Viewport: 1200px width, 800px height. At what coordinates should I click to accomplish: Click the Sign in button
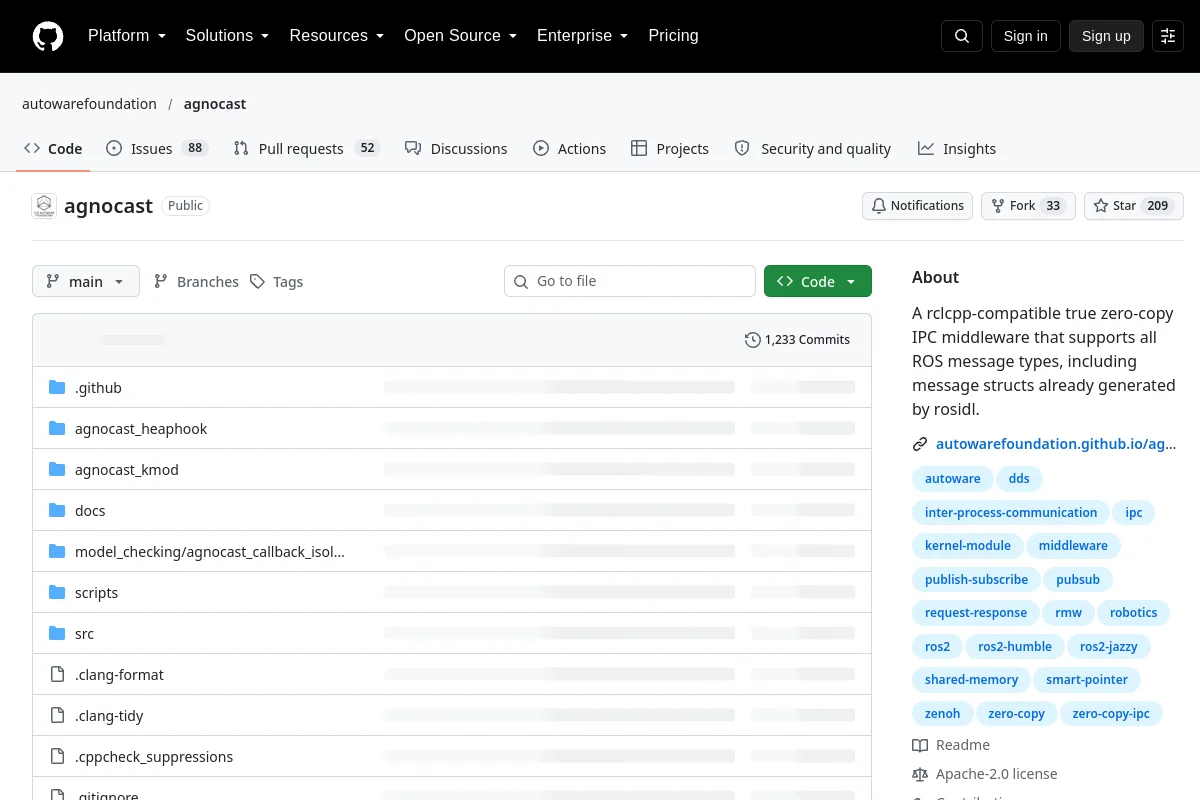point(1025,36)
